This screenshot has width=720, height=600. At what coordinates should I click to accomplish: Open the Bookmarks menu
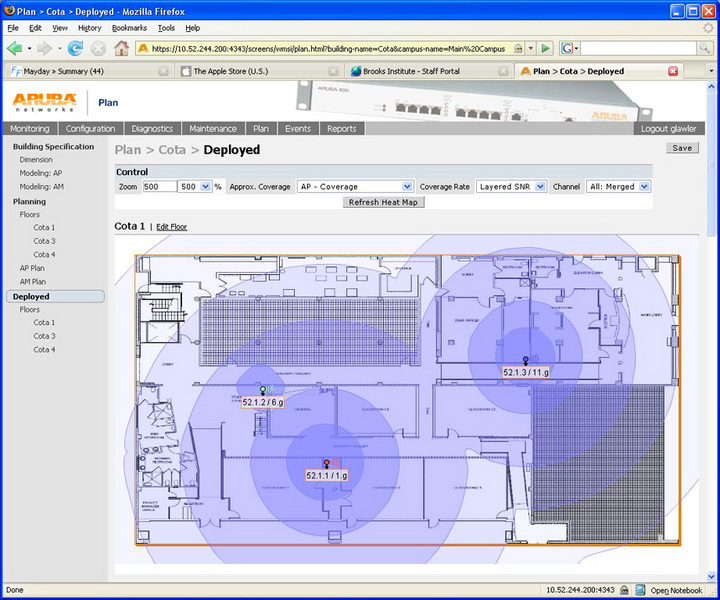(x=129, y=28)
